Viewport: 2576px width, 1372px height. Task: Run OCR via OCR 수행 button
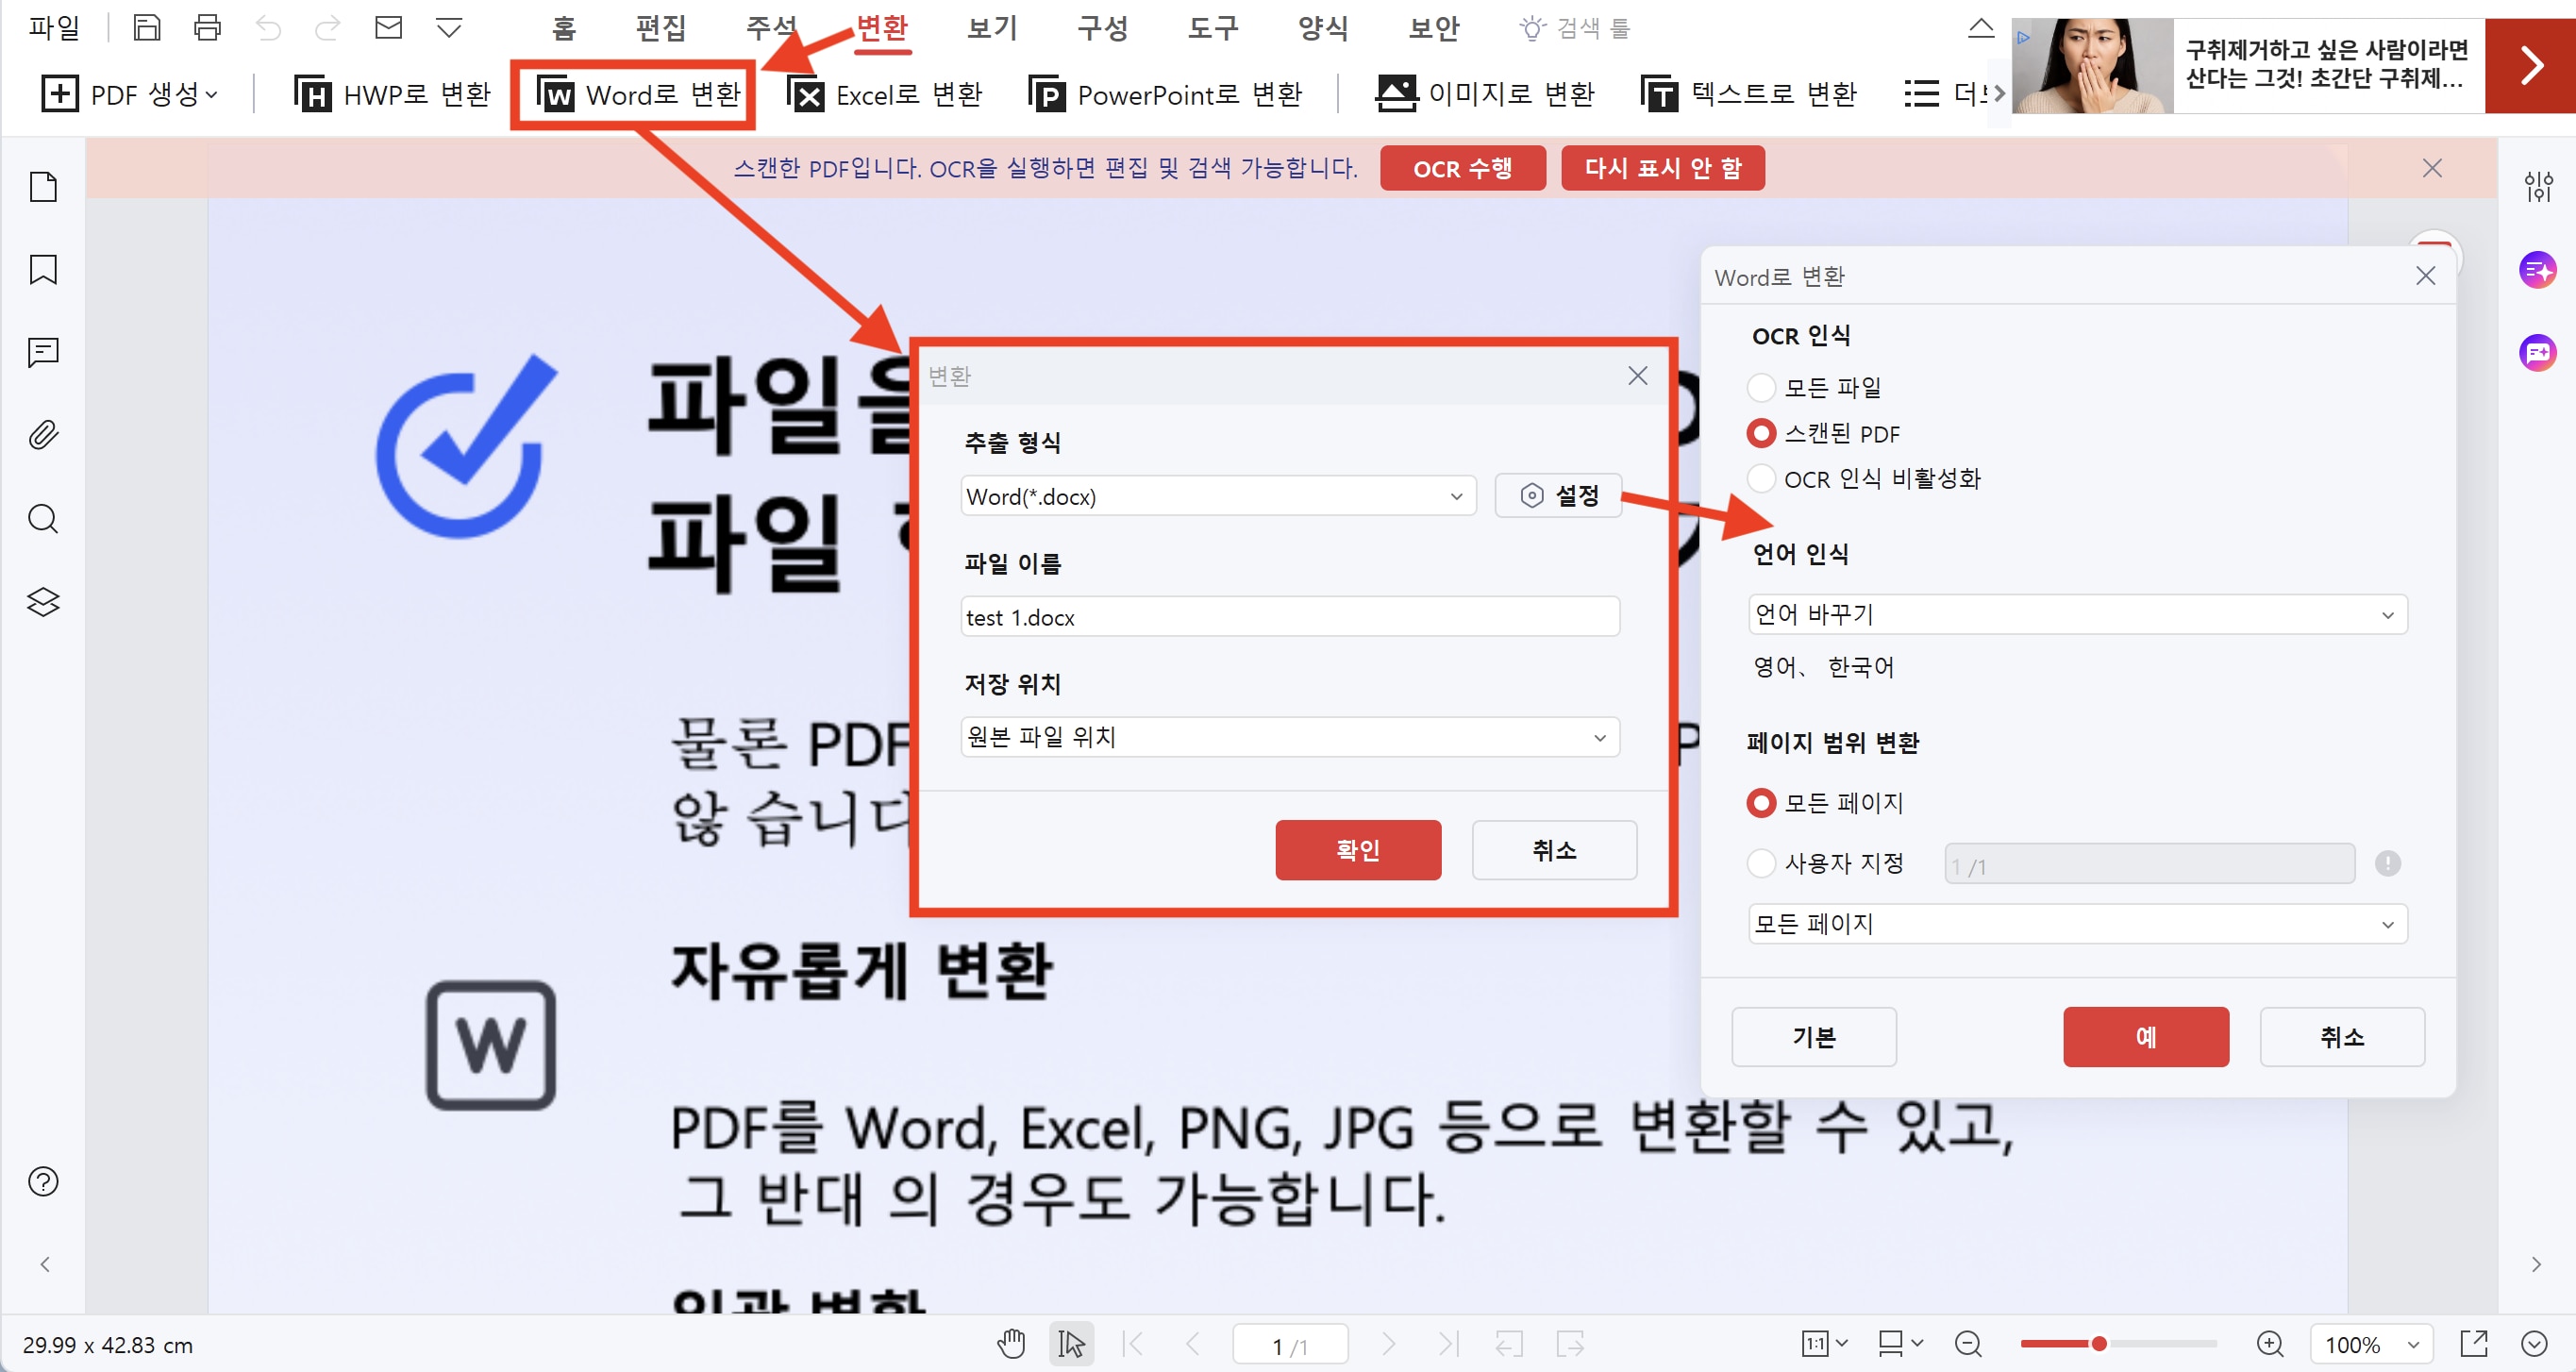[x=1463, y=167]
